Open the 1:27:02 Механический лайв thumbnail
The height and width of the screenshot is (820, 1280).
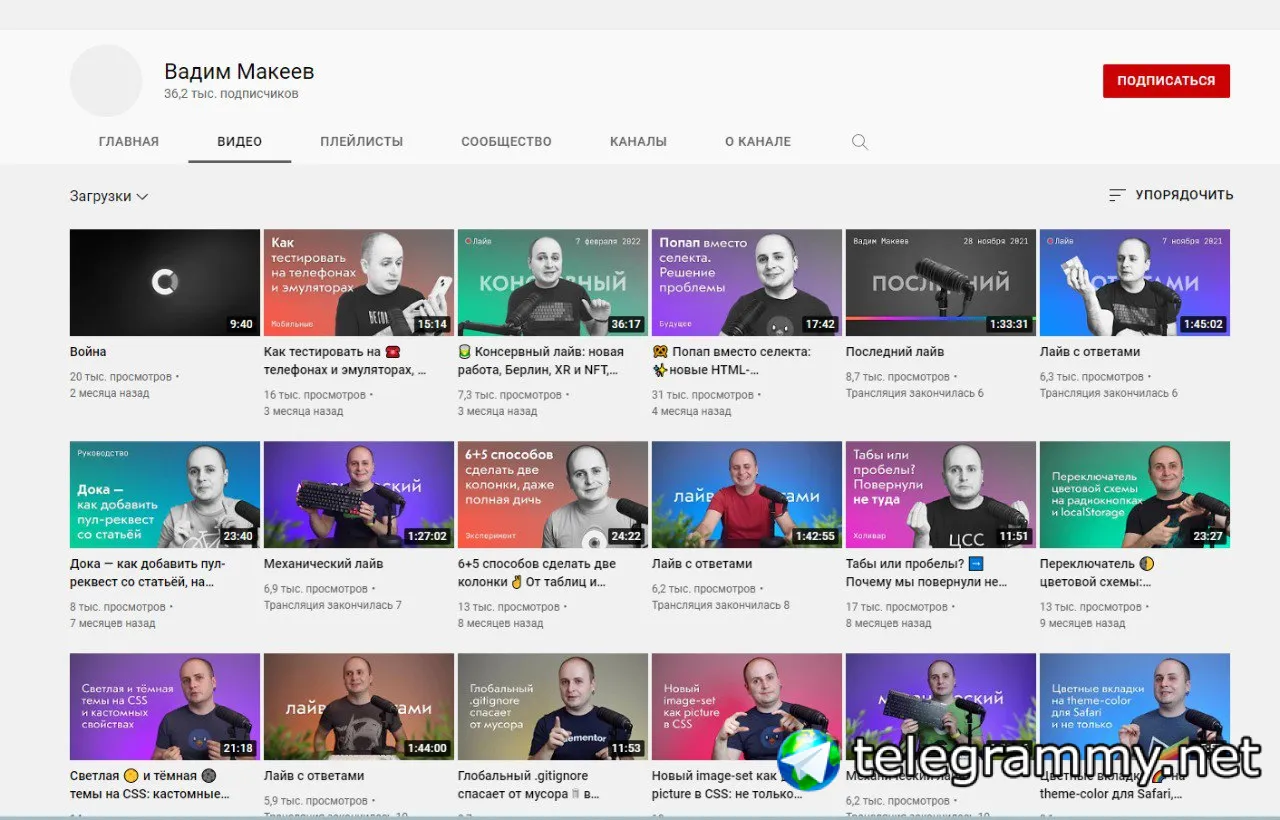click(x=359, y=495)
